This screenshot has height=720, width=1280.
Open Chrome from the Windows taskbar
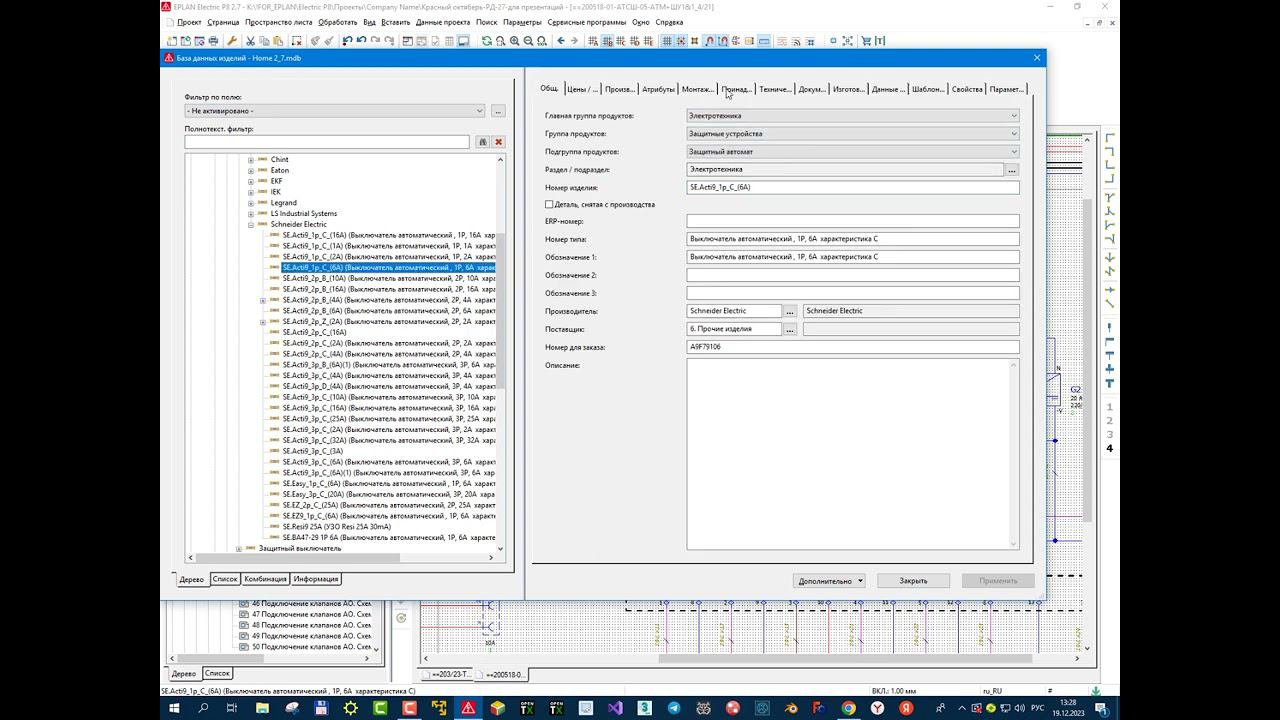848,708
